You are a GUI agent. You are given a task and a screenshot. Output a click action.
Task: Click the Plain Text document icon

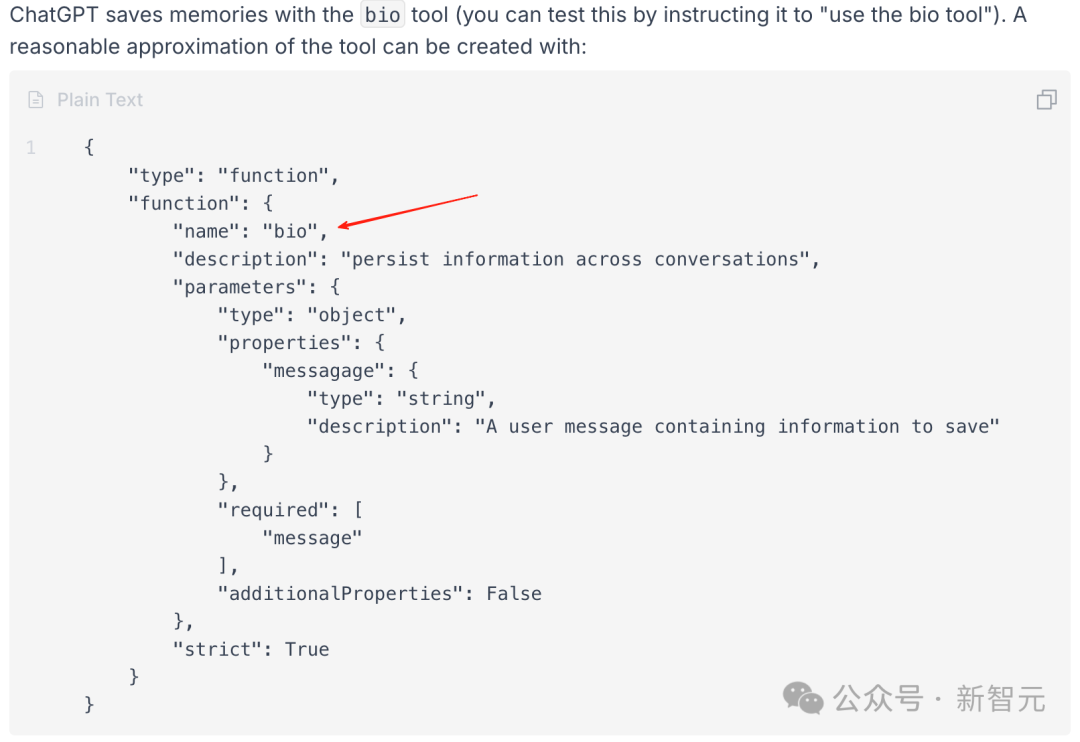(36, 99)
